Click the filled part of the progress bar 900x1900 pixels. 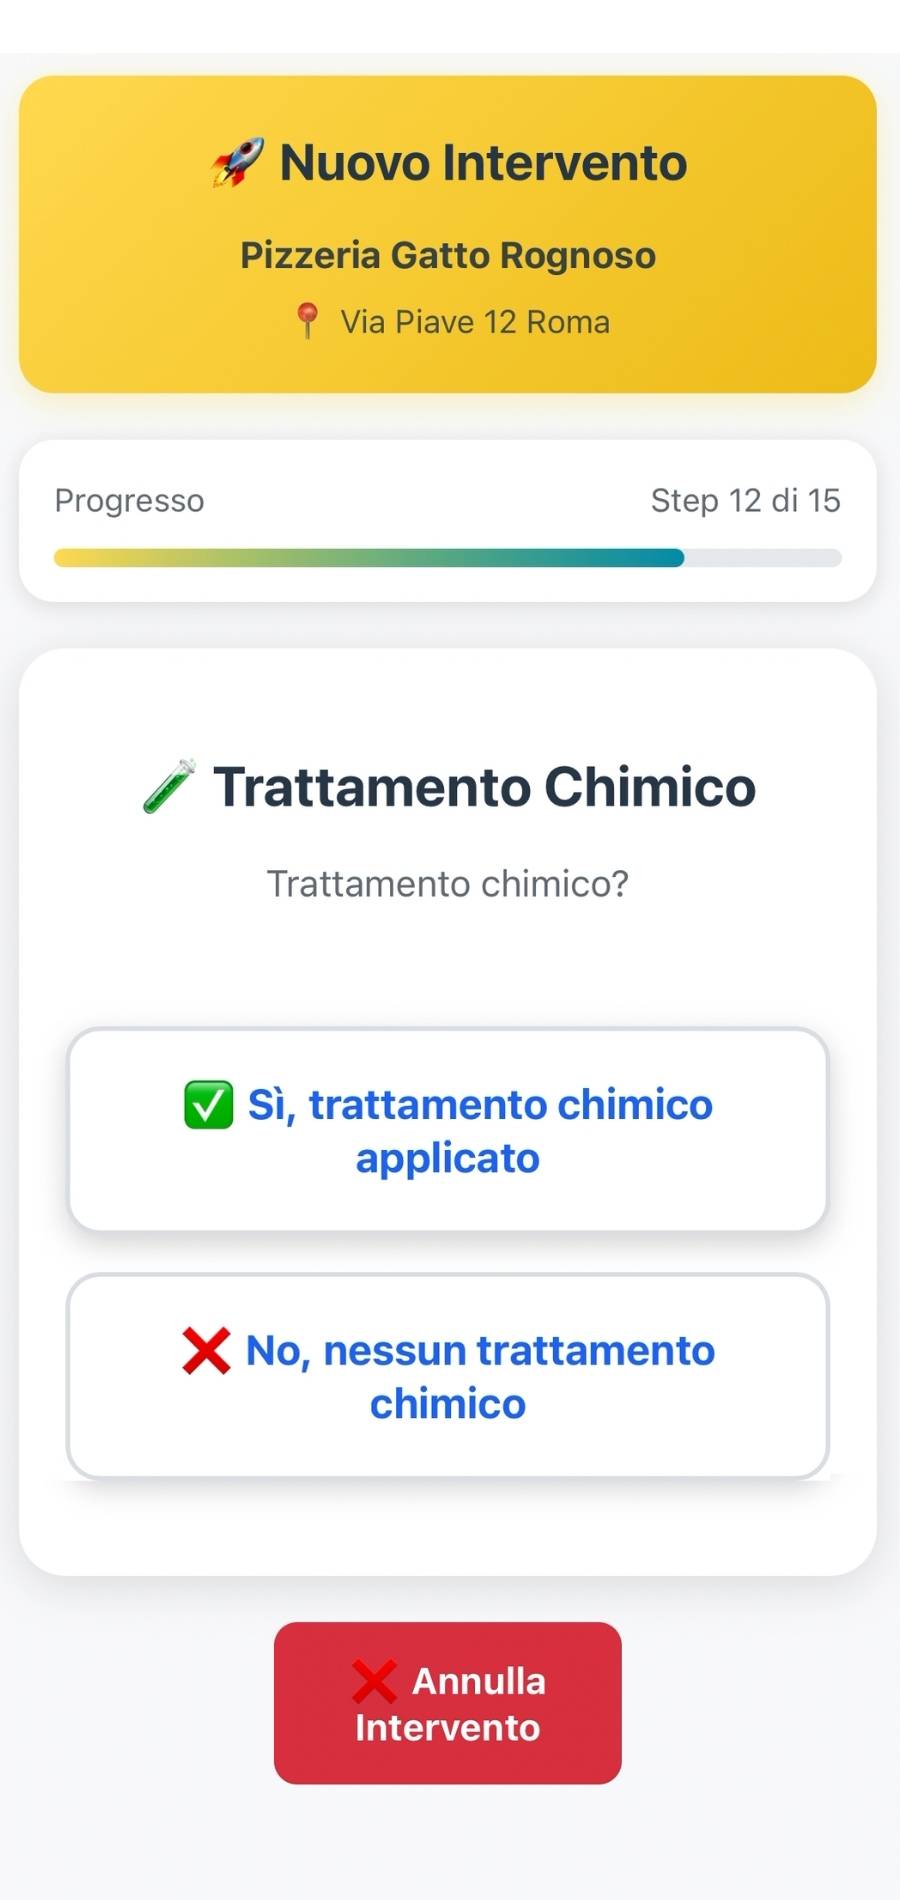click(368, 558)
